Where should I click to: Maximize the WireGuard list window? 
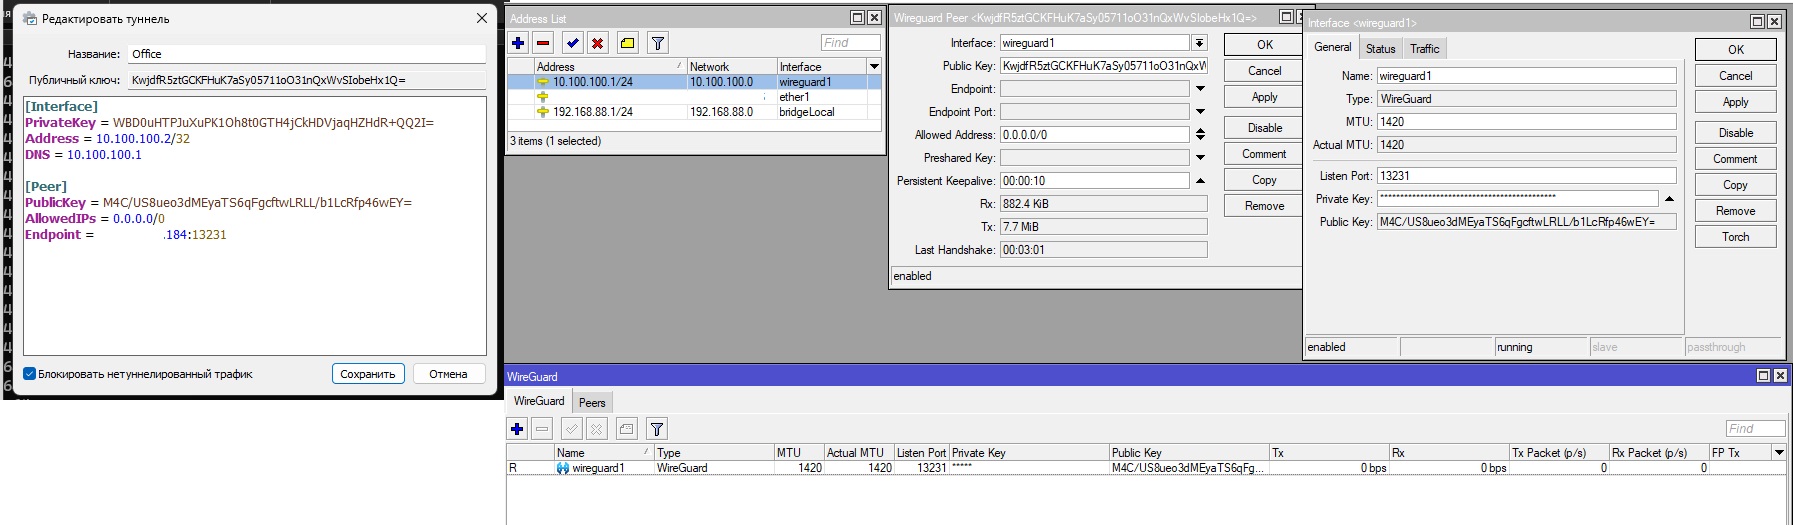pyautogui.click(x=1763, y=376)
